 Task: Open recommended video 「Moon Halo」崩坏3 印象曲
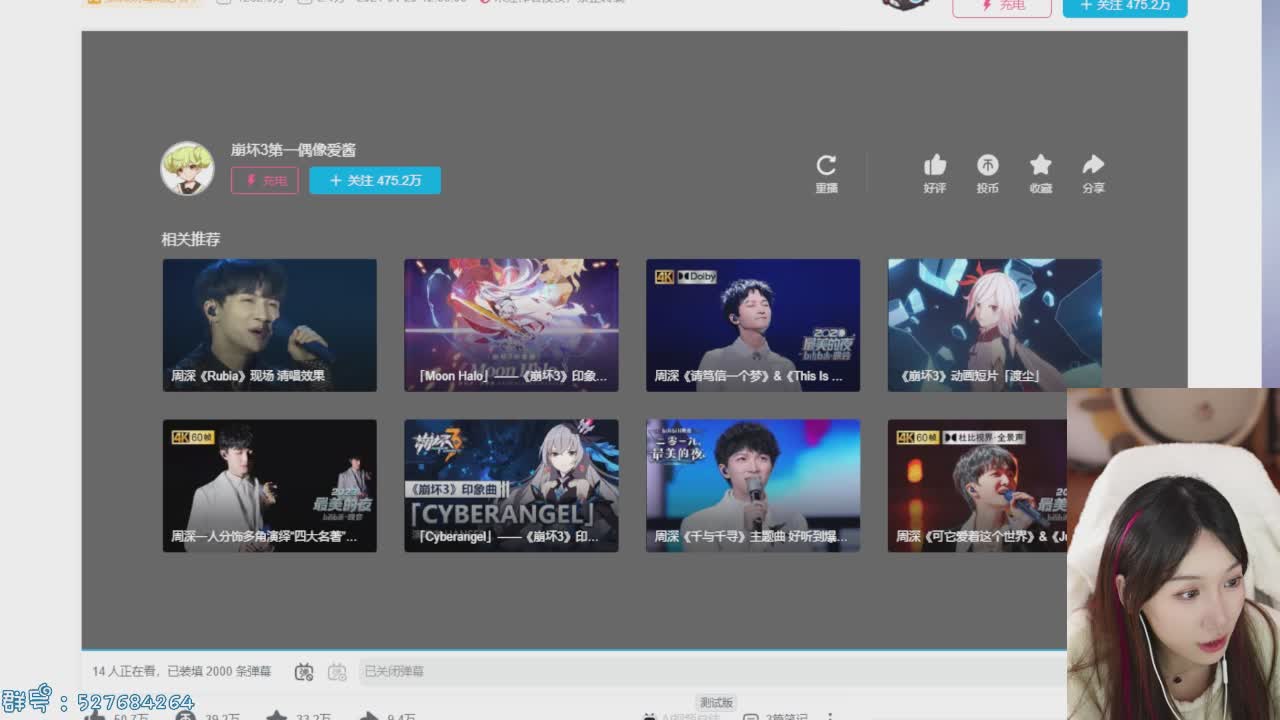point(511,325)
